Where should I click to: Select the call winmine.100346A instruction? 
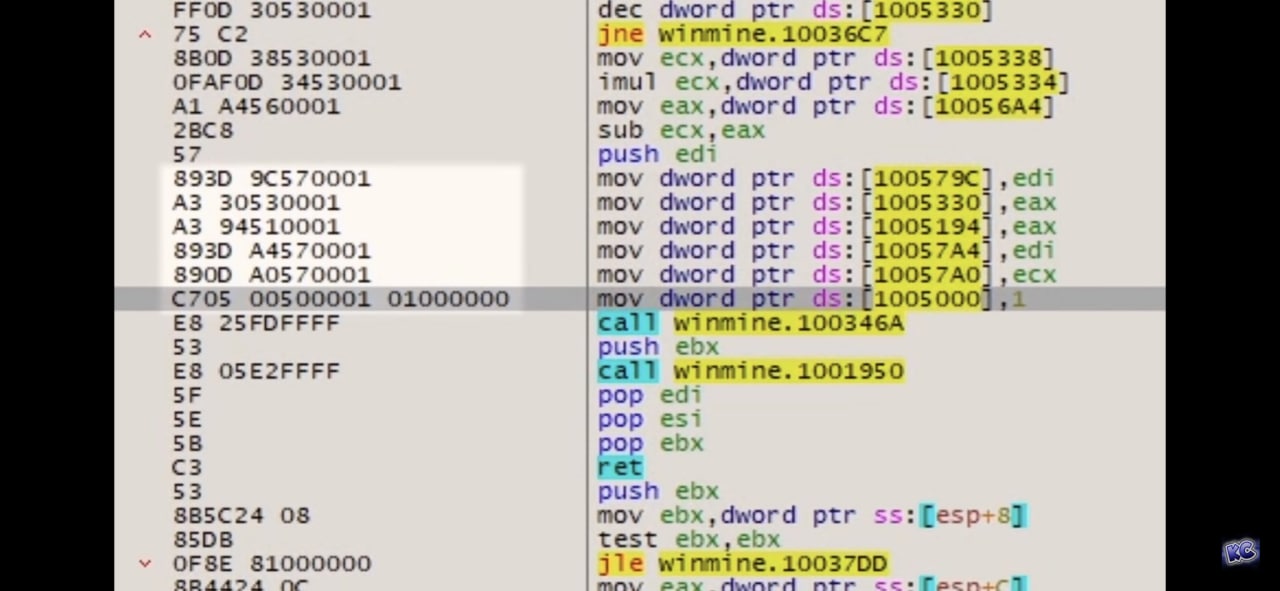pyautogui.click(x=751, y=322)
